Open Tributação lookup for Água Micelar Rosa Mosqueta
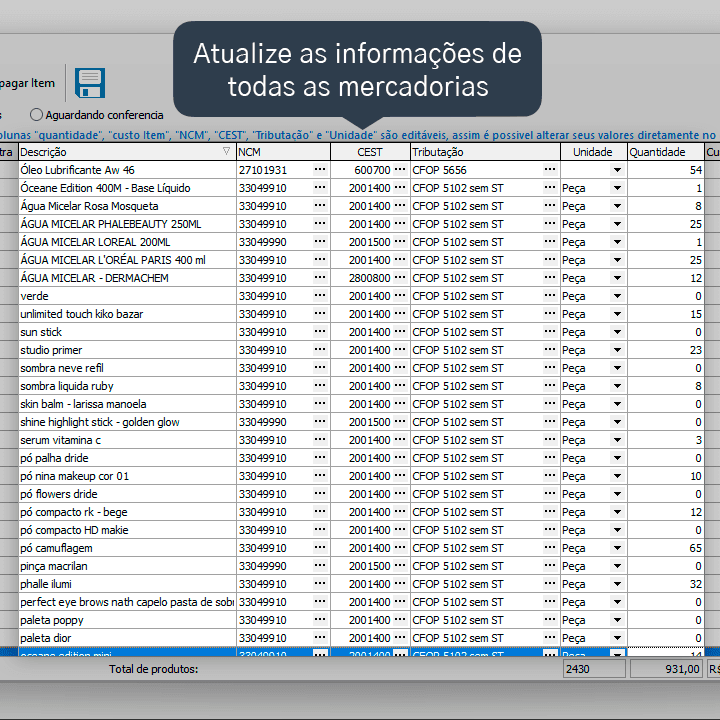The height and width of the screenshot is (720, 720). 550,206
